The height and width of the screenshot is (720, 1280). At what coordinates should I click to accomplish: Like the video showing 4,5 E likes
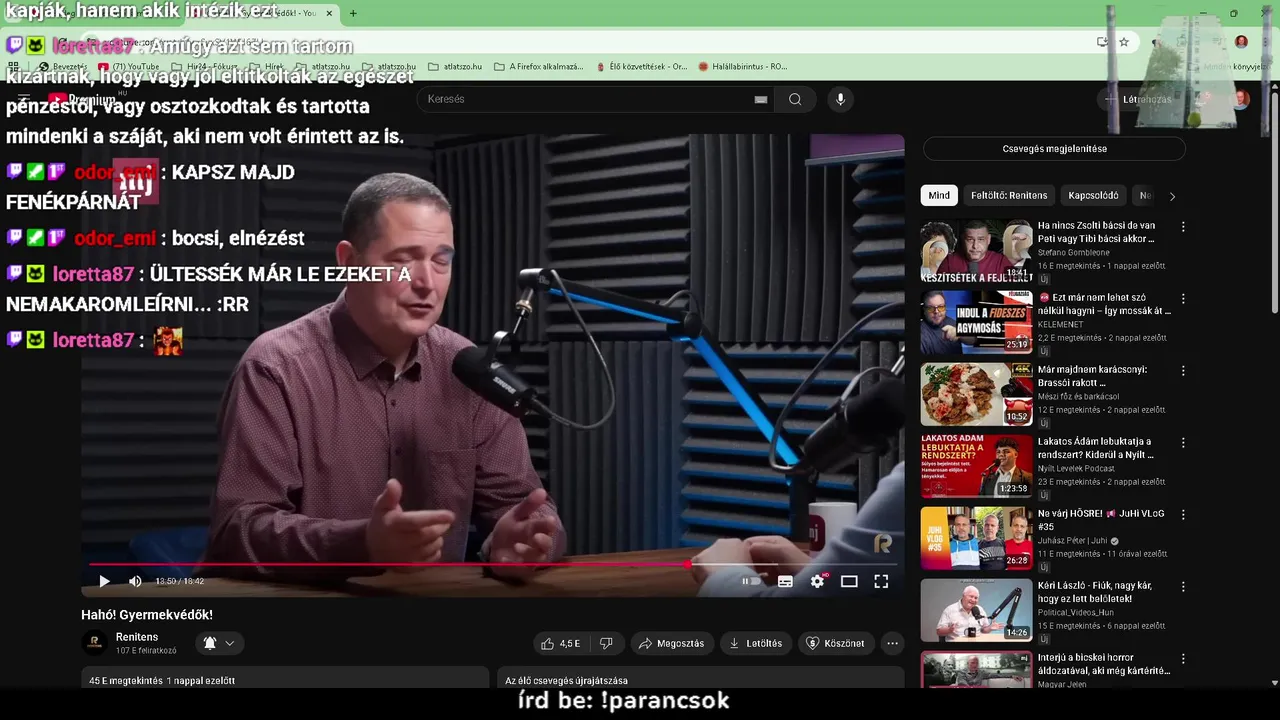[x=560, y=643]
